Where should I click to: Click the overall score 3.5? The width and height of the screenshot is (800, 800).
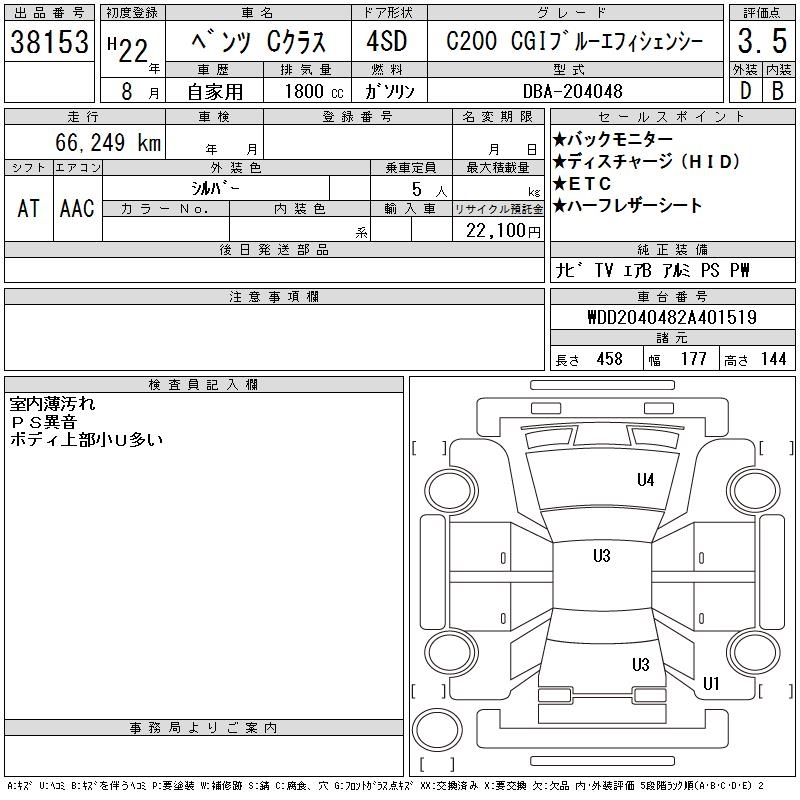pyautogui.click(x=762, y=41)
